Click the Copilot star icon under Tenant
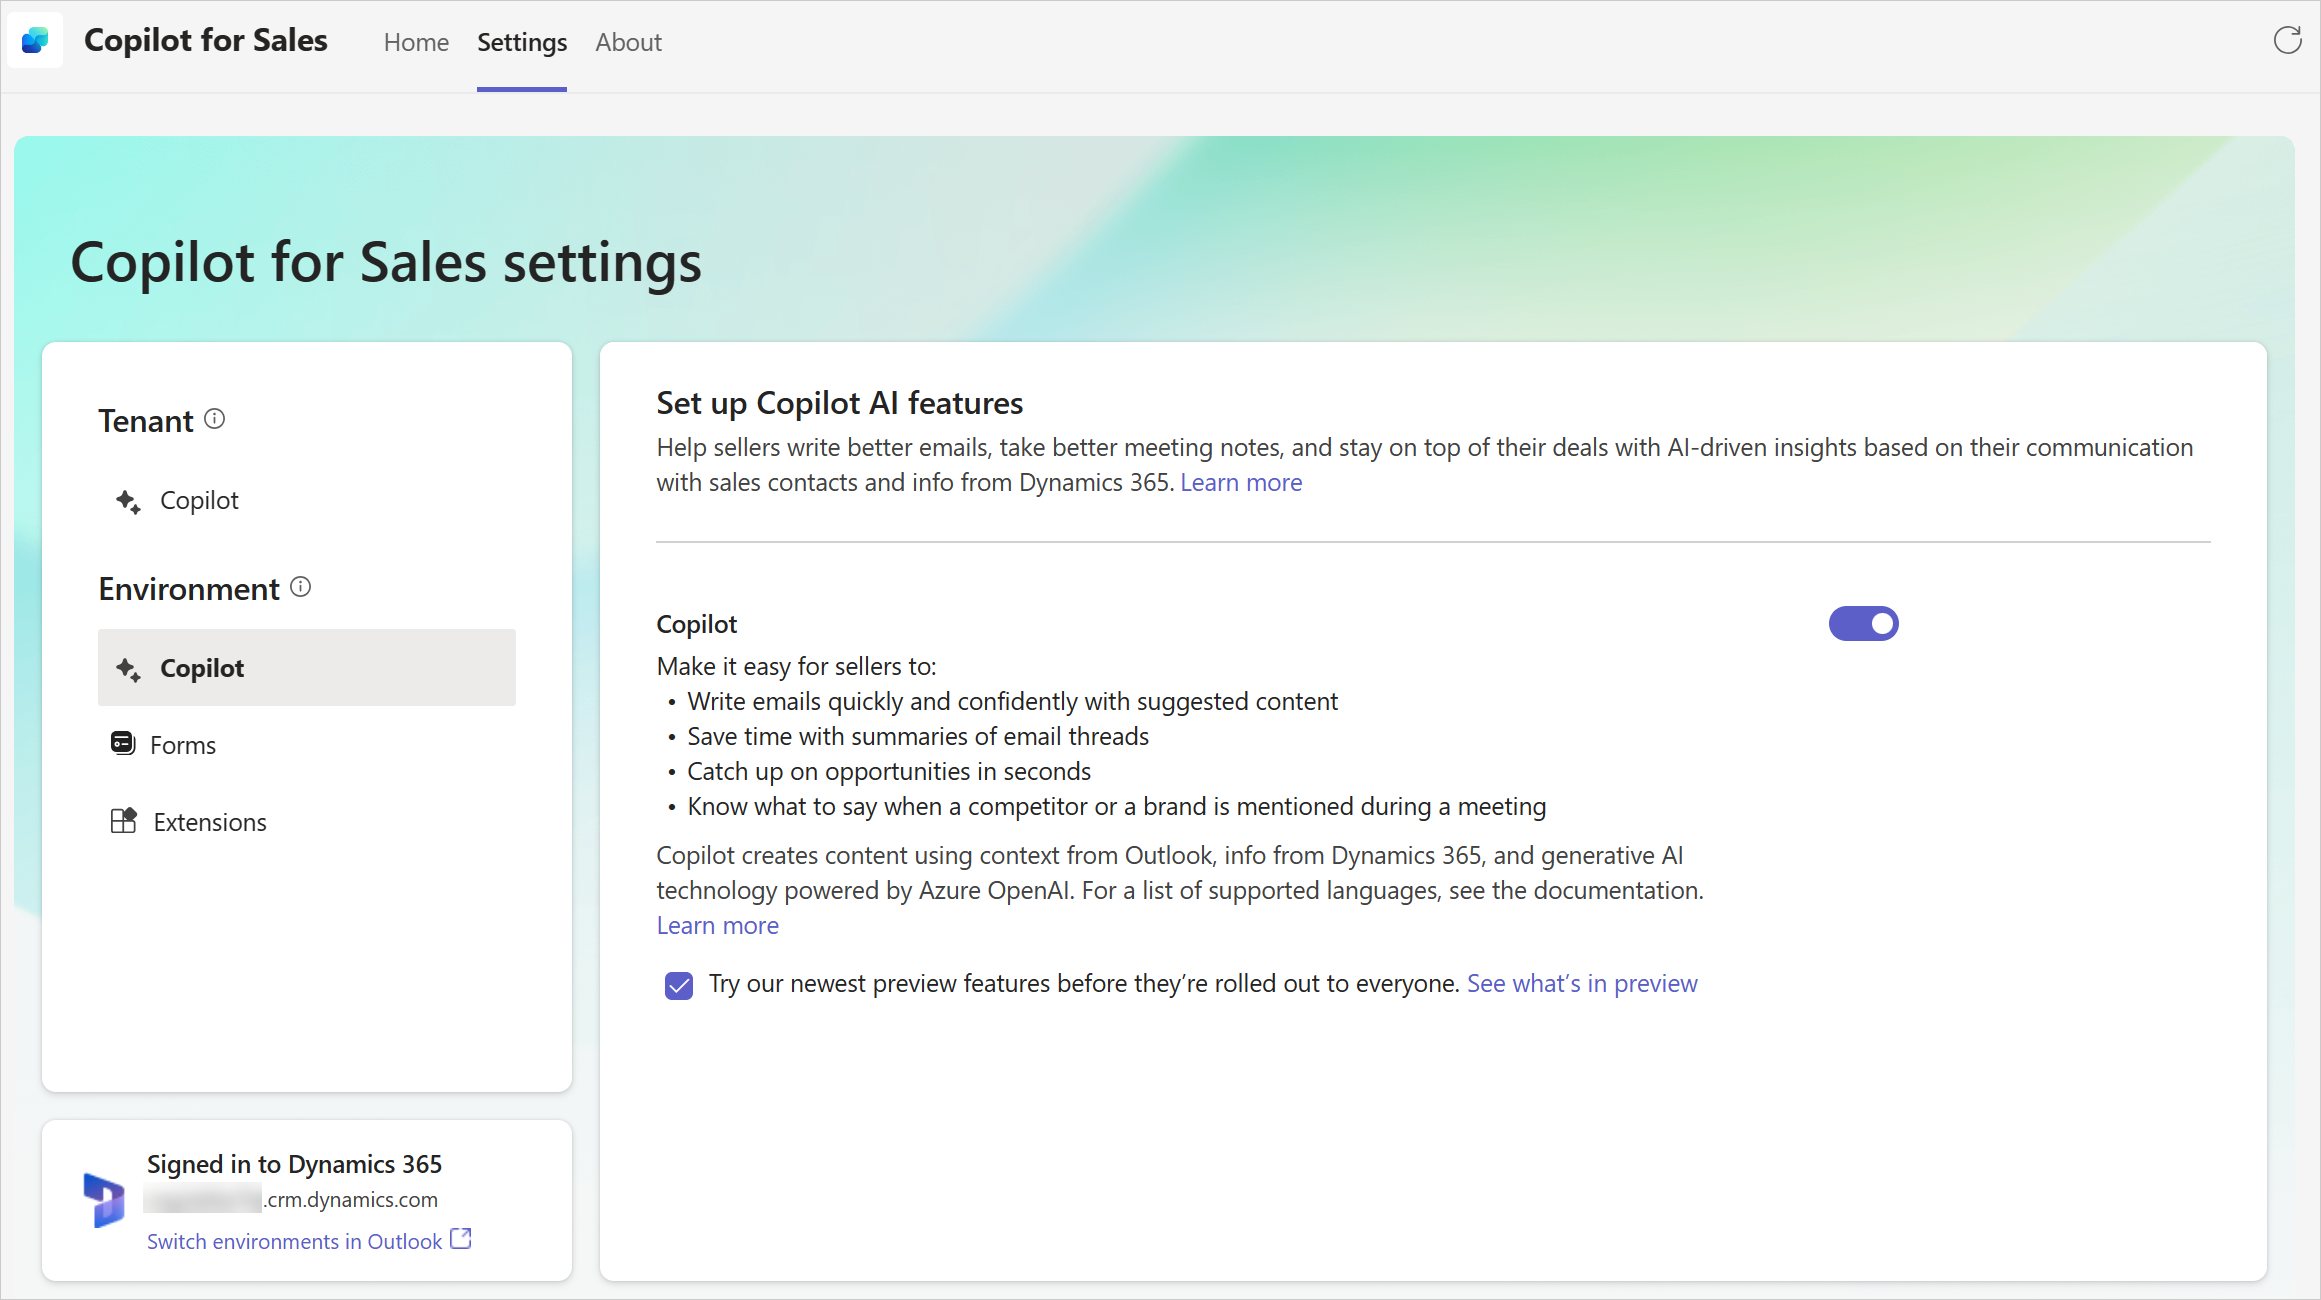This screenshot has width=2321, height=1300. coord(128,499)
